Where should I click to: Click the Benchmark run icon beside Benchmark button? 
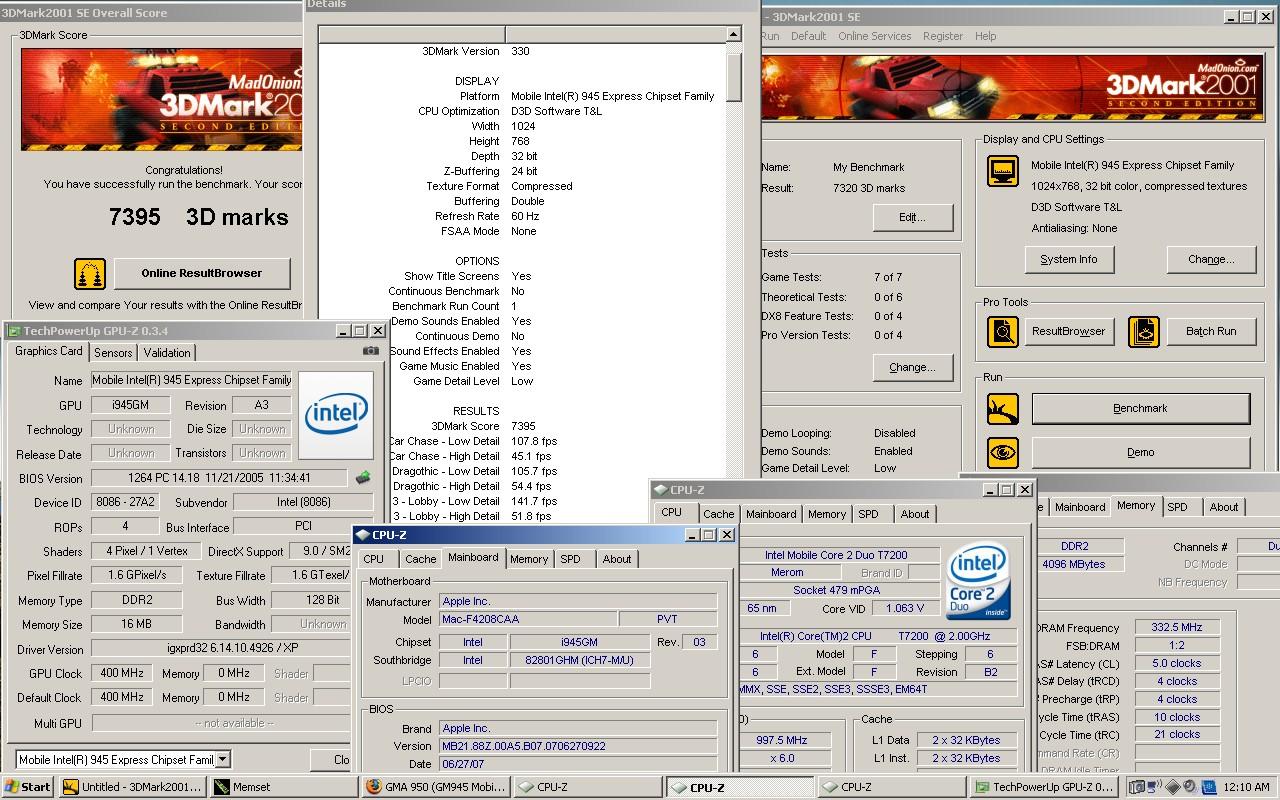point(1003,408)
